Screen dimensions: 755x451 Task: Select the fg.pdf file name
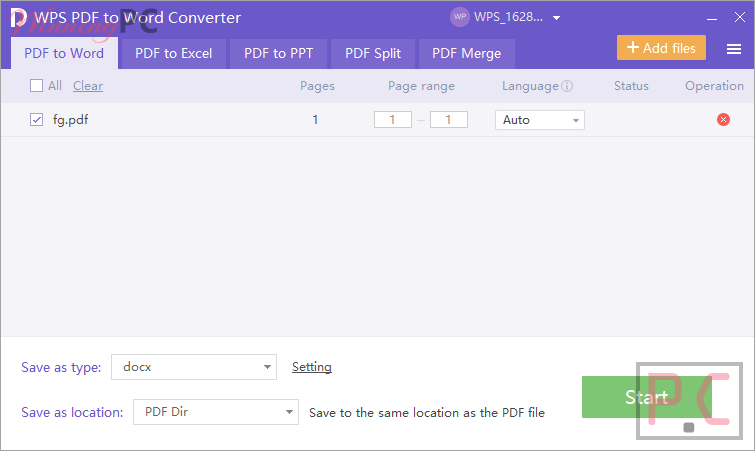point(70,120)
